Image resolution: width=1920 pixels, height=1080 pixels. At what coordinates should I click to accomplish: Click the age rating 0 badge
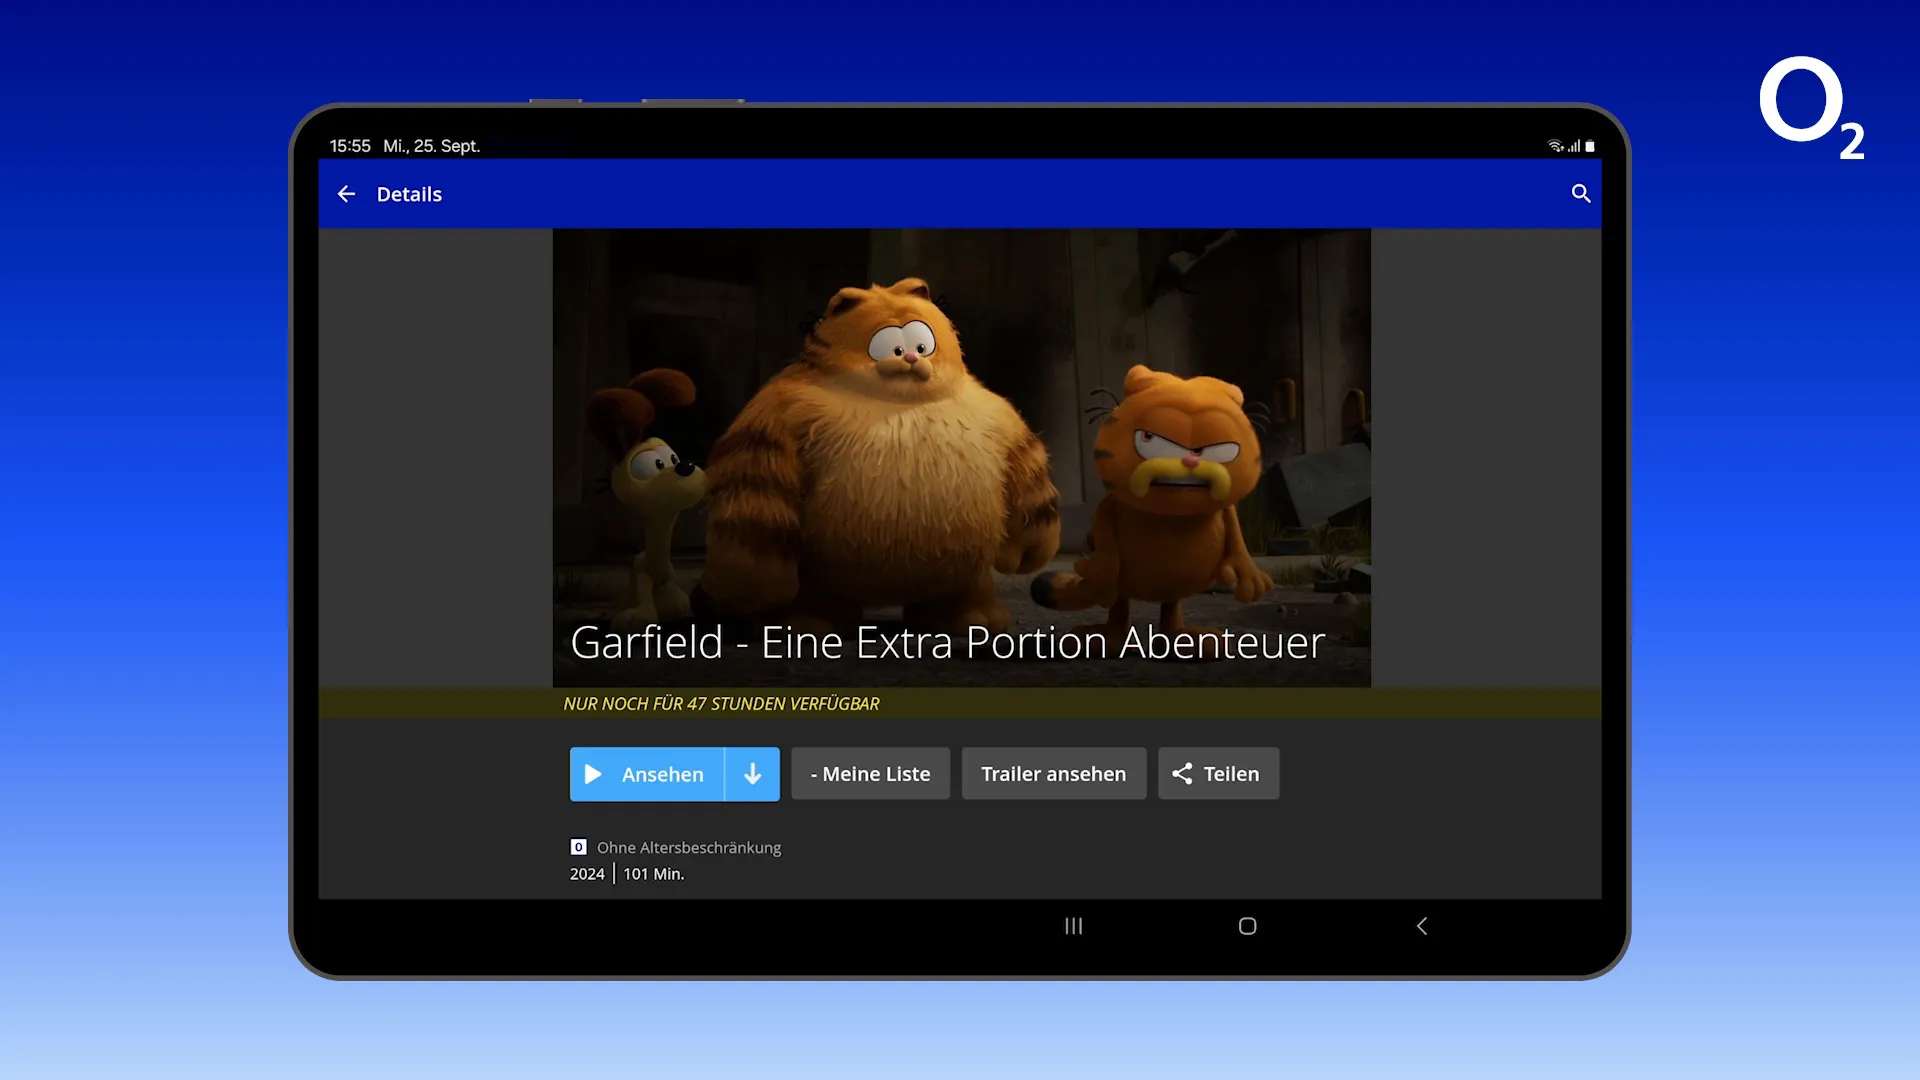point(578,847)
